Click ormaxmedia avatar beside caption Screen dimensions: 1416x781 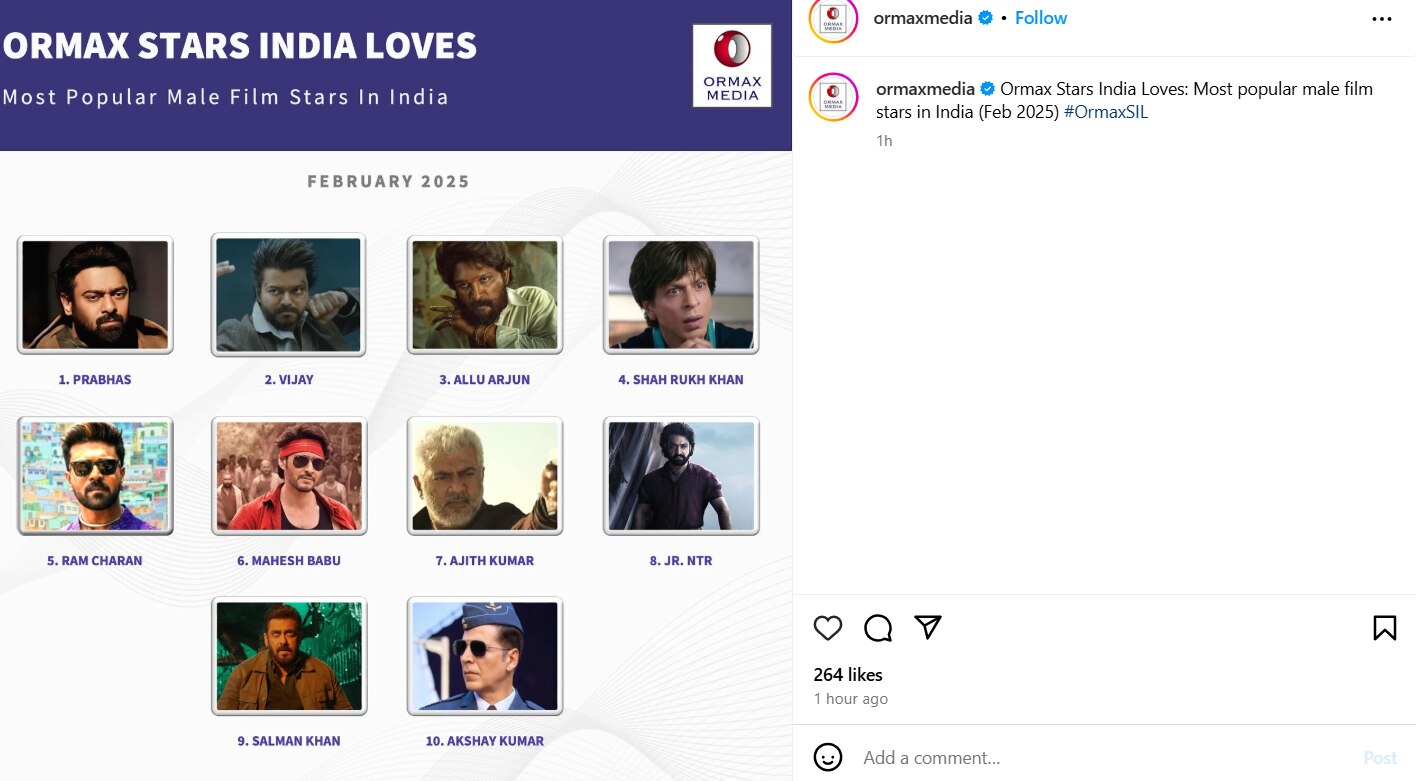coord(833,98)
